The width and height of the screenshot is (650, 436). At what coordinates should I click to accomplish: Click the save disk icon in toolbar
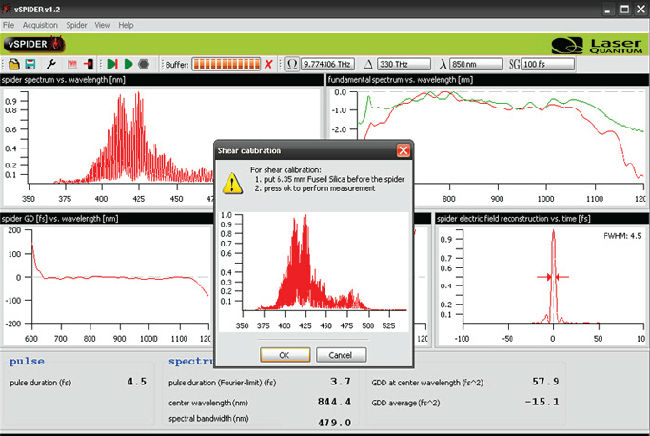click(30, 64)
